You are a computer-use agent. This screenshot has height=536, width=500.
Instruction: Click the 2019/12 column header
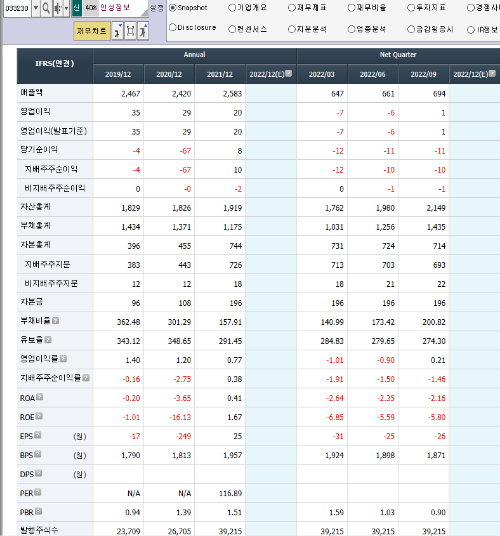[118, 74]
